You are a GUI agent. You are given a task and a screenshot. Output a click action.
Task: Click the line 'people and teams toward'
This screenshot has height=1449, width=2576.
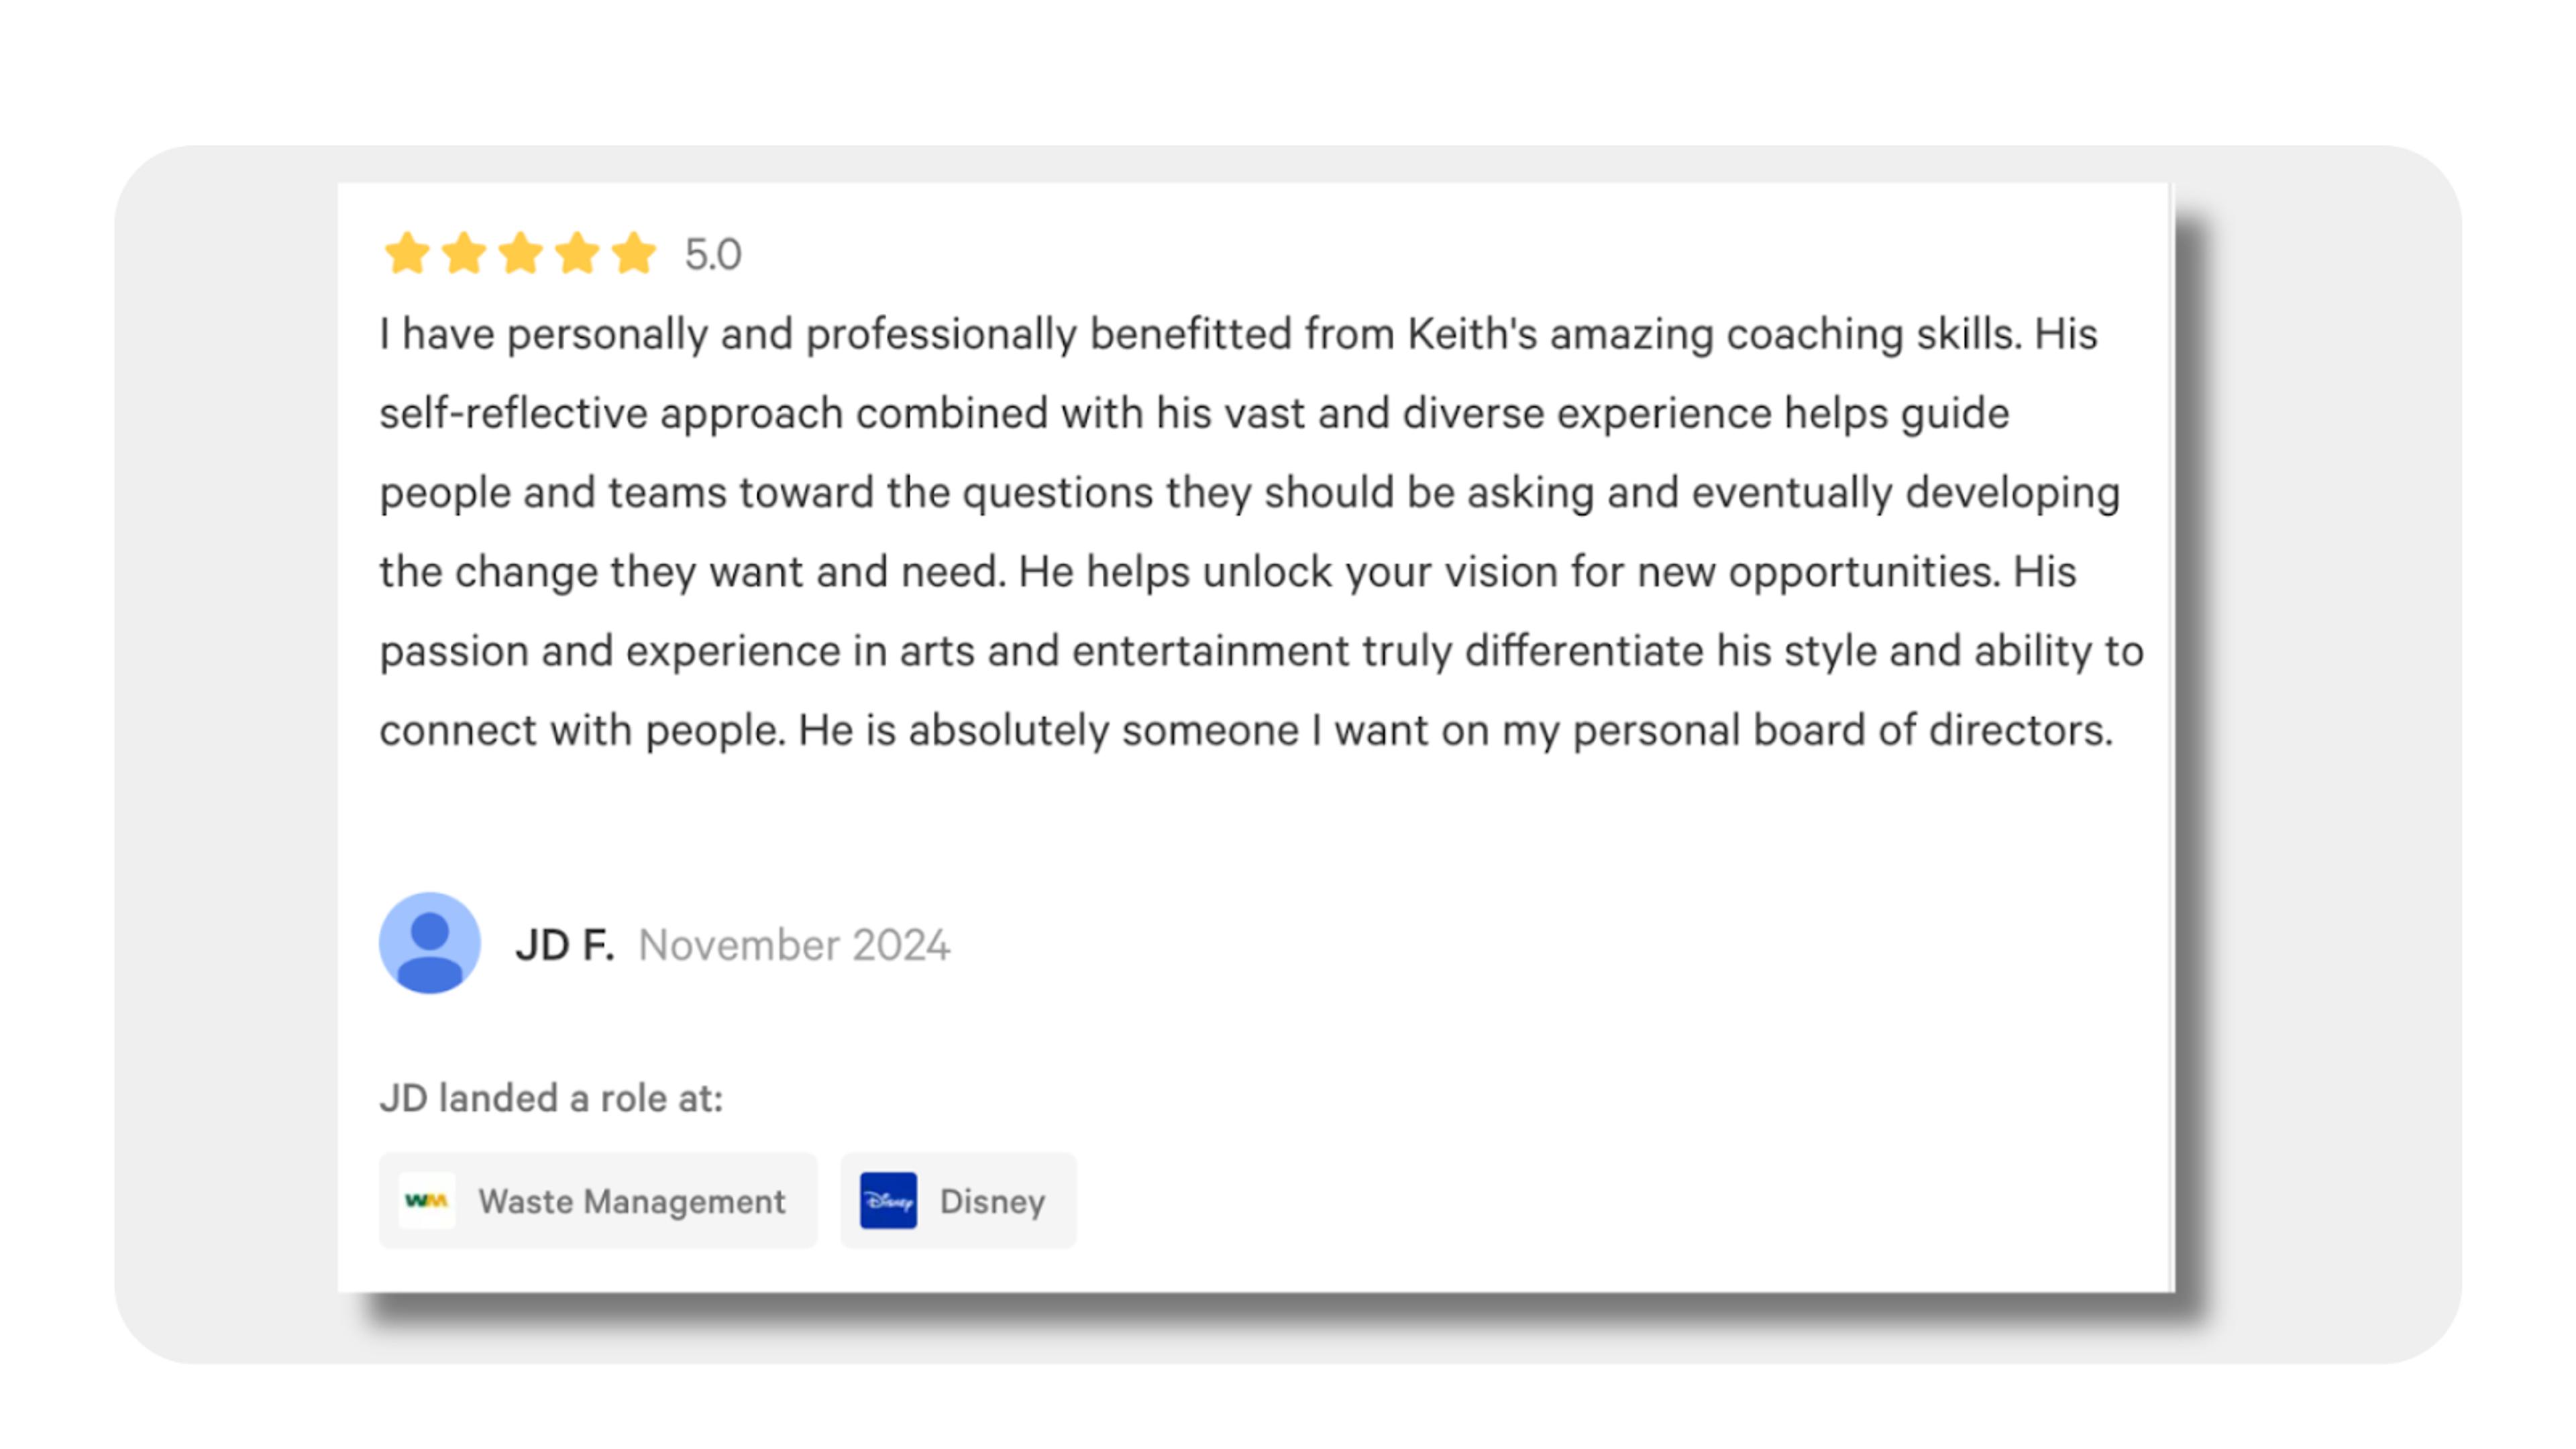(1249, 492)
